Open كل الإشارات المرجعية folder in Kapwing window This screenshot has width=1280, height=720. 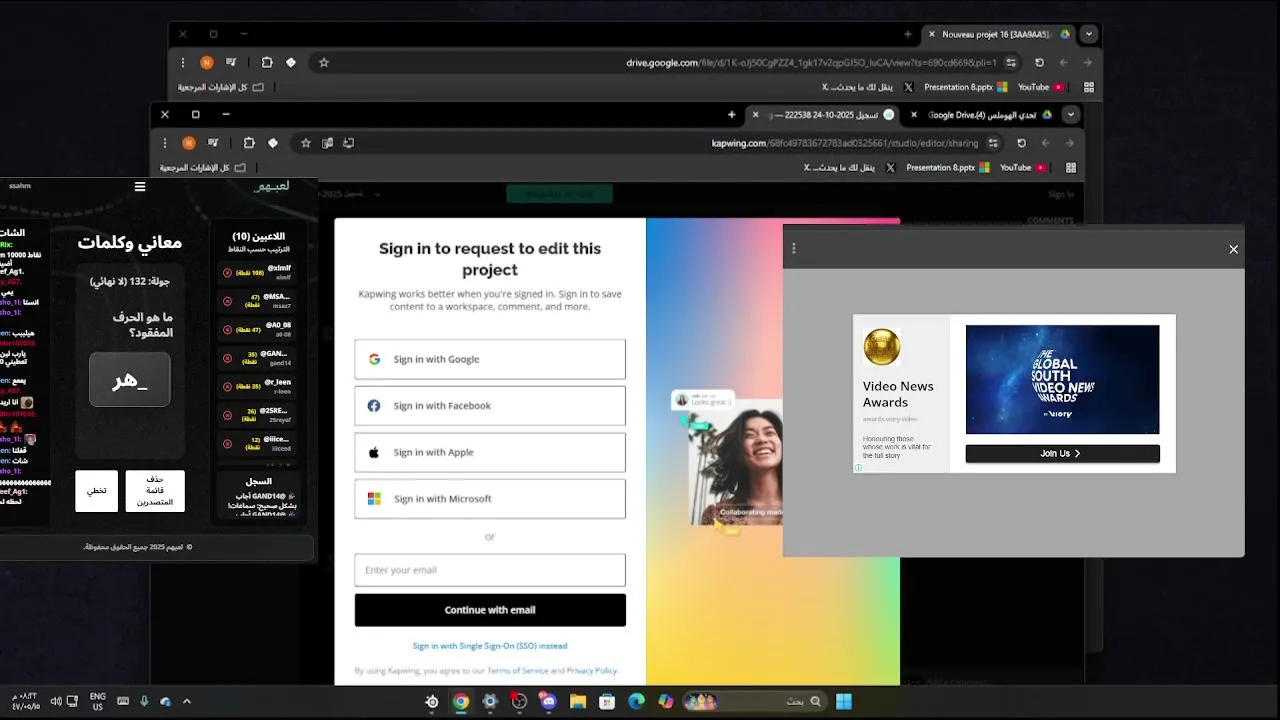pyautogui.click(x=202, y=168)
